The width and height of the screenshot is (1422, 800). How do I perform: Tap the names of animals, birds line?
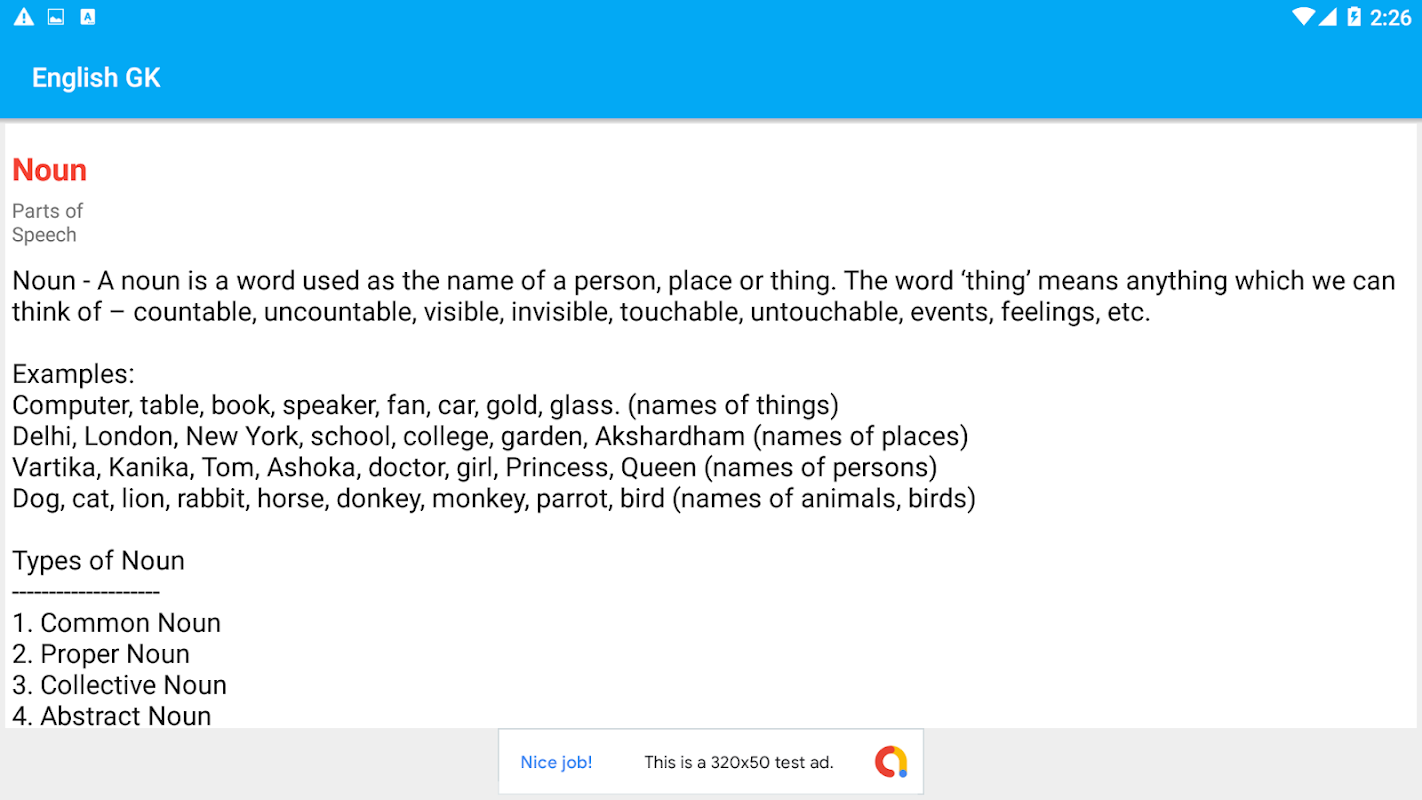493,498
